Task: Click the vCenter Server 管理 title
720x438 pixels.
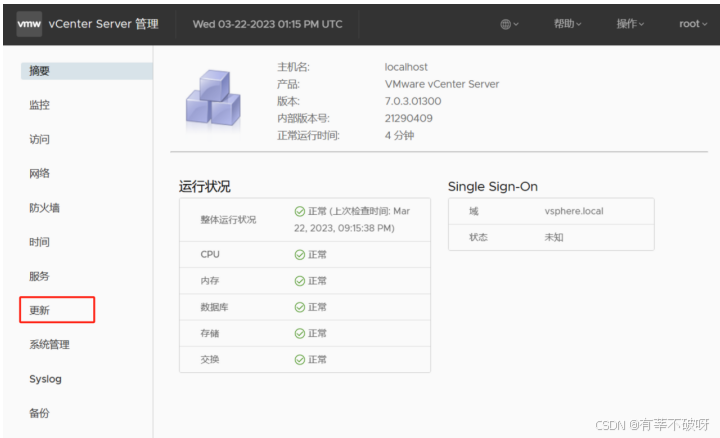Action: (104, 24)
